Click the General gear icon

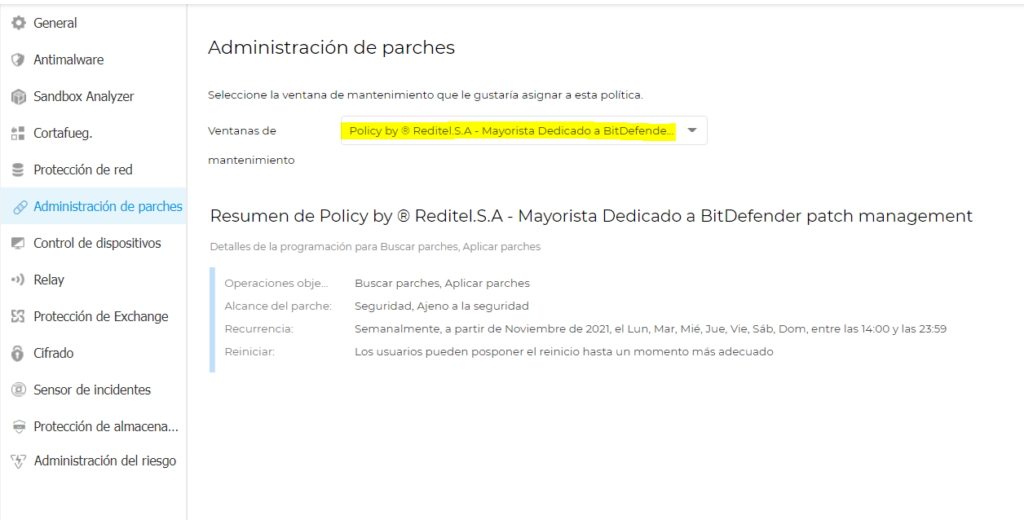[18, 23]
